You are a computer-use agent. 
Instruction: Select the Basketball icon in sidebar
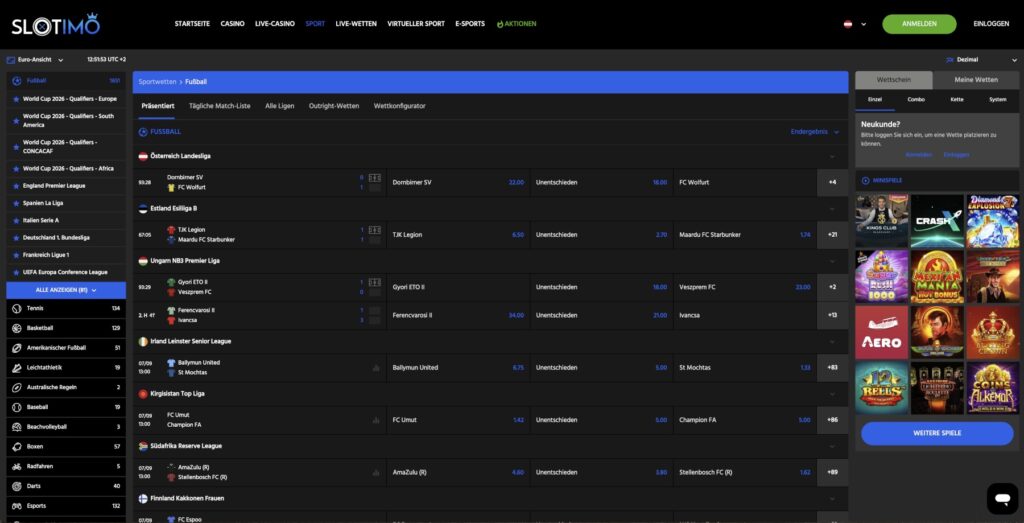point(16,328)
